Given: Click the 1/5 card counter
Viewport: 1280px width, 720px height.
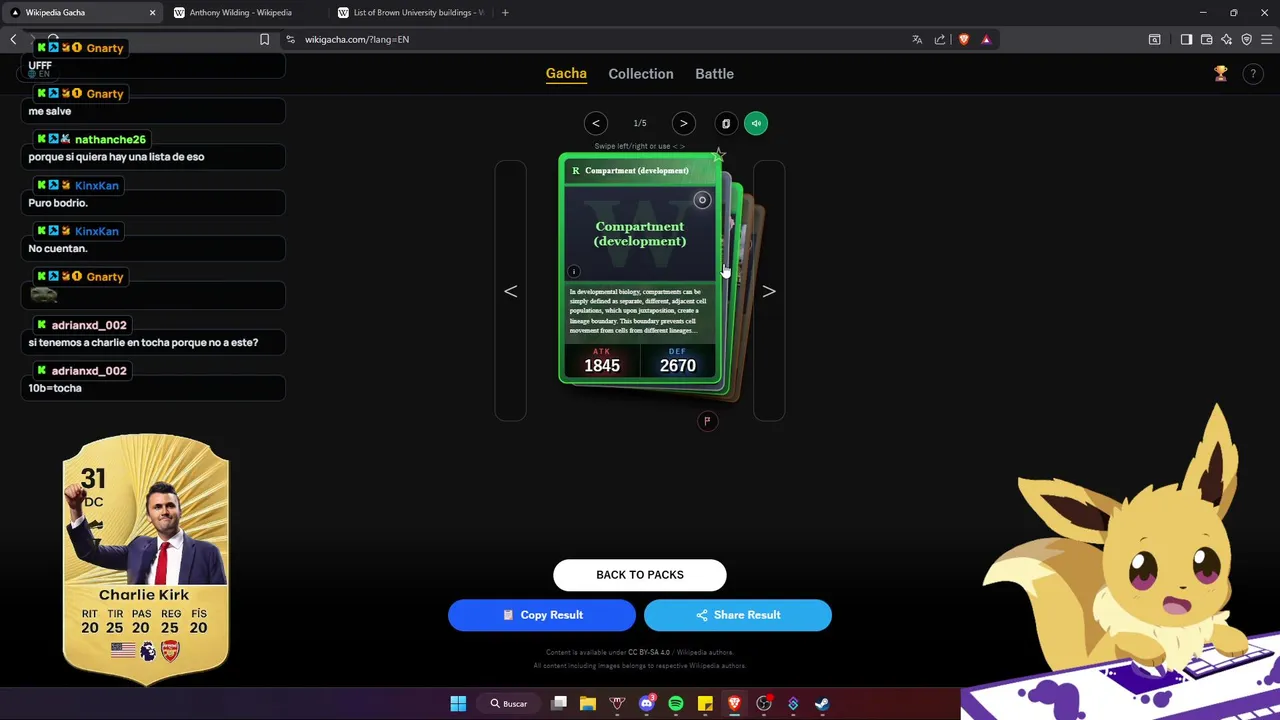Looking at the screenshot, I should click(x=640, y=123).
